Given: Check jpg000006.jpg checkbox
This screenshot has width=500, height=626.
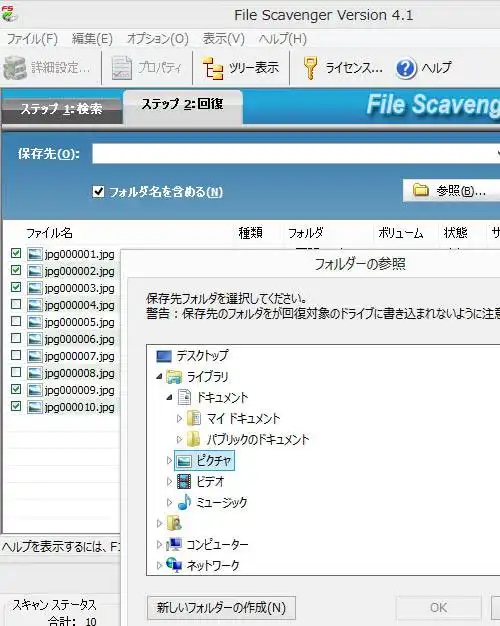Looking at the screenshot, I should (16, 338).
